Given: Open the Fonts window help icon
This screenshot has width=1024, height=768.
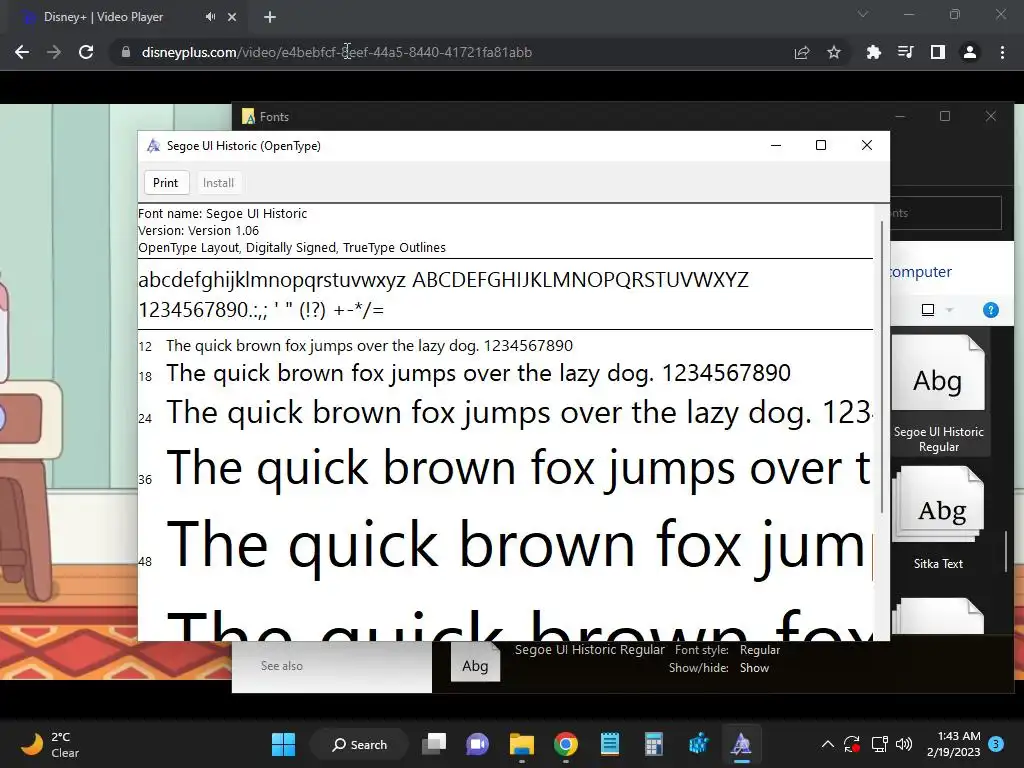Looking at the screenshot, I should (990, 310).
